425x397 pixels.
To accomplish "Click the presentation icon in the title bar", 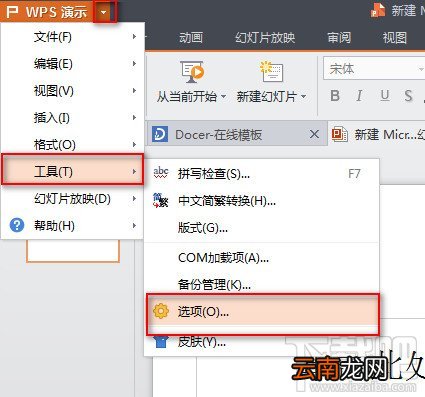I will point(378,10).
